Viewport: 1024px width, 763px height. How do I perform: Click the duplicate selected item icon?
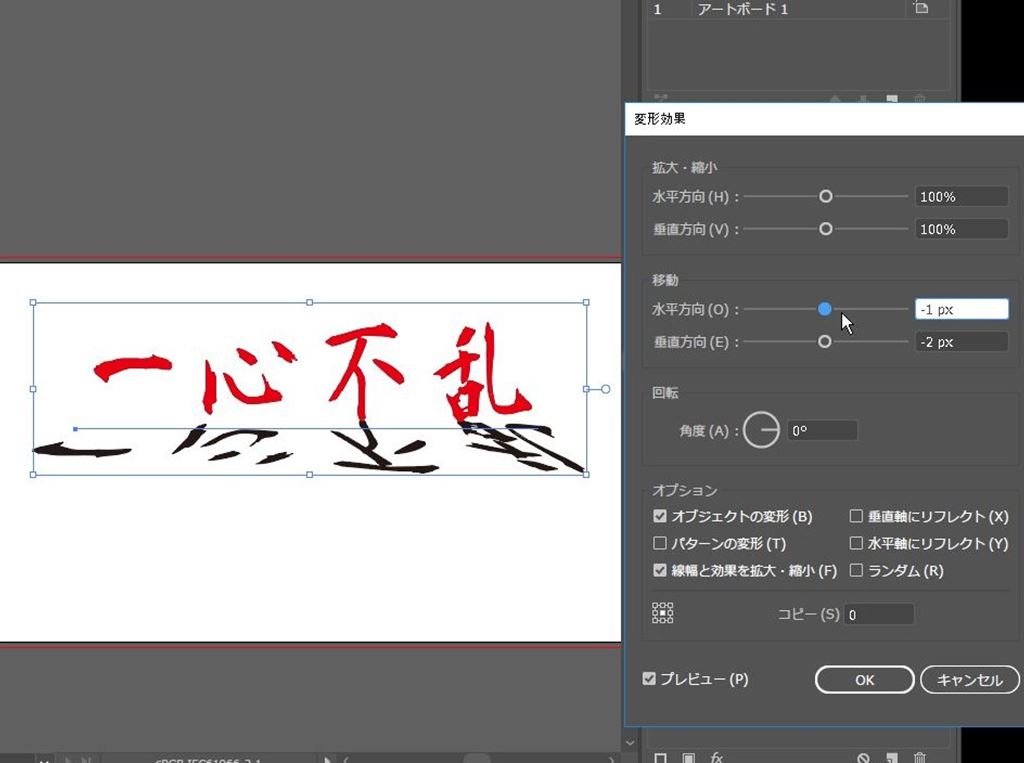coord(892,757)
